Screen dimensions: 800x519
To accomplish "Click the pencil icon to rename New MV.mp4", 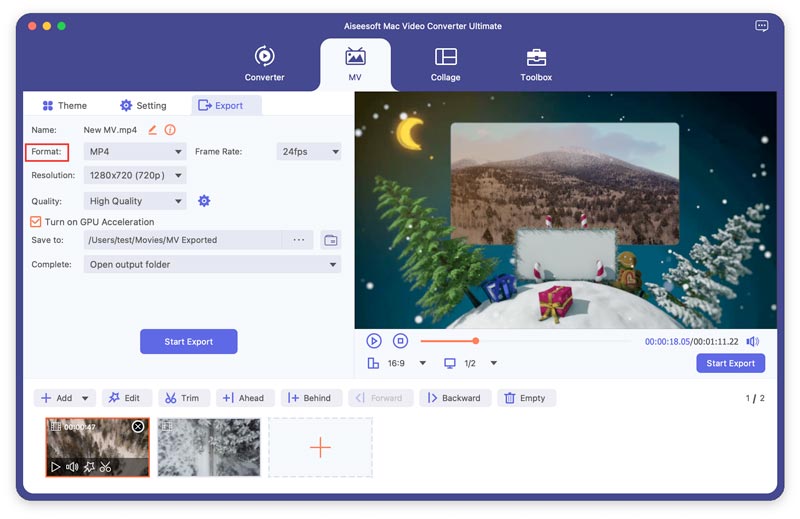I will click(x=152, y=130).
